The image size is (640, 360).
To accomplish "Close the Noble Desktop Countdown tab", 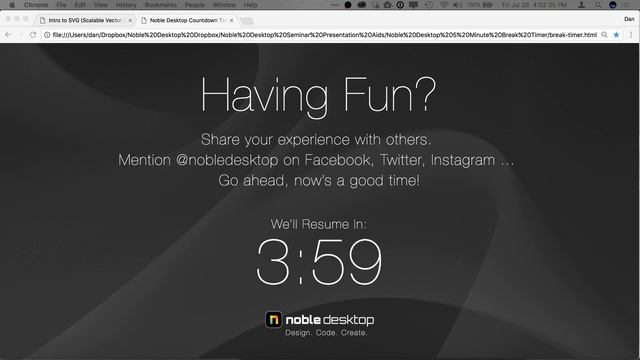I will (231, 20).
